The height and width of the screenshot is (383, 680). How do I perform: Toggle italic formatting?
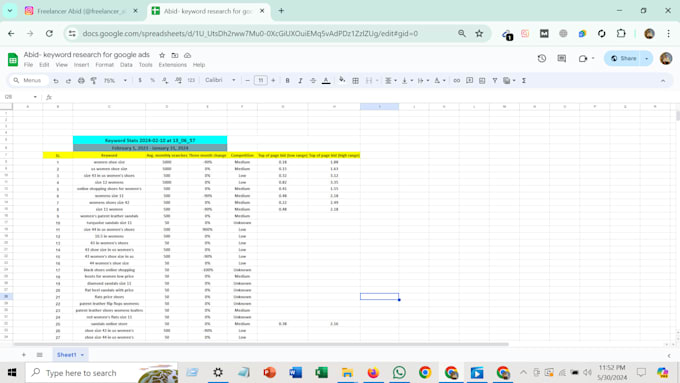(300, 81)
